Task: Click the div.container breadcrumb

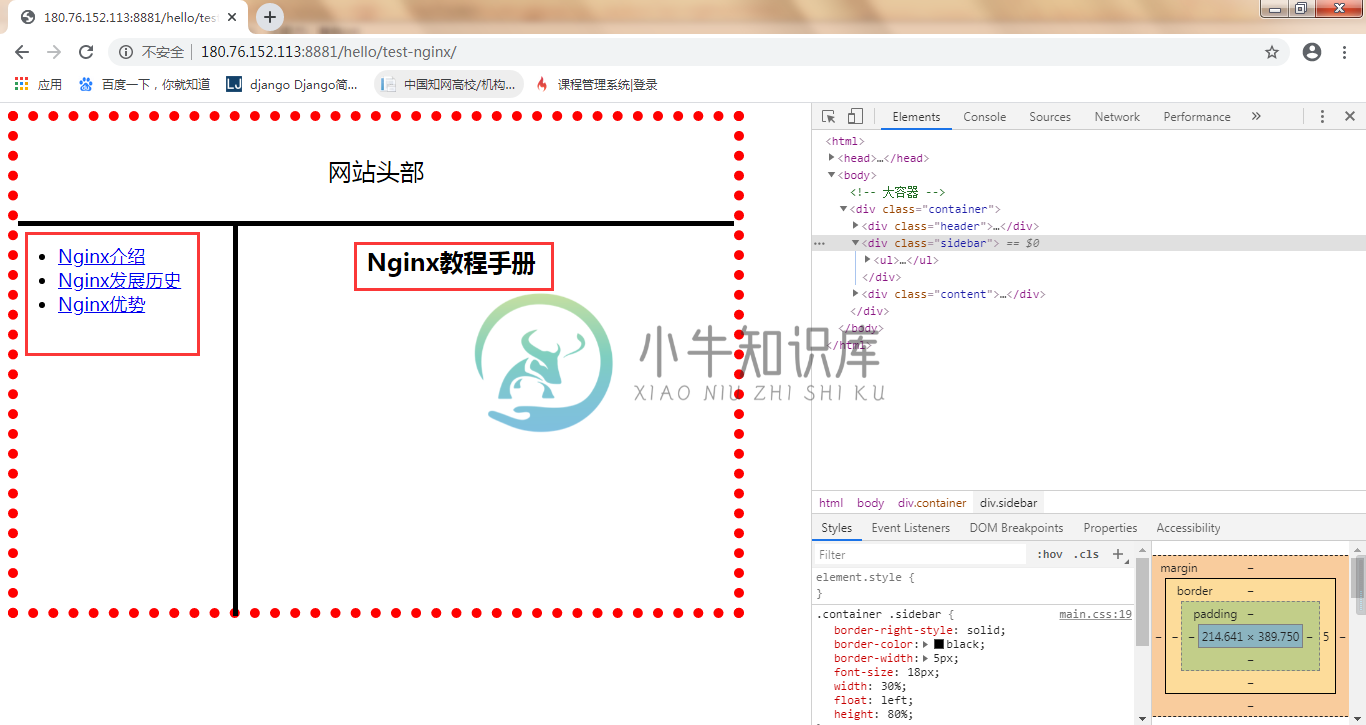Action: pos(932,503)
